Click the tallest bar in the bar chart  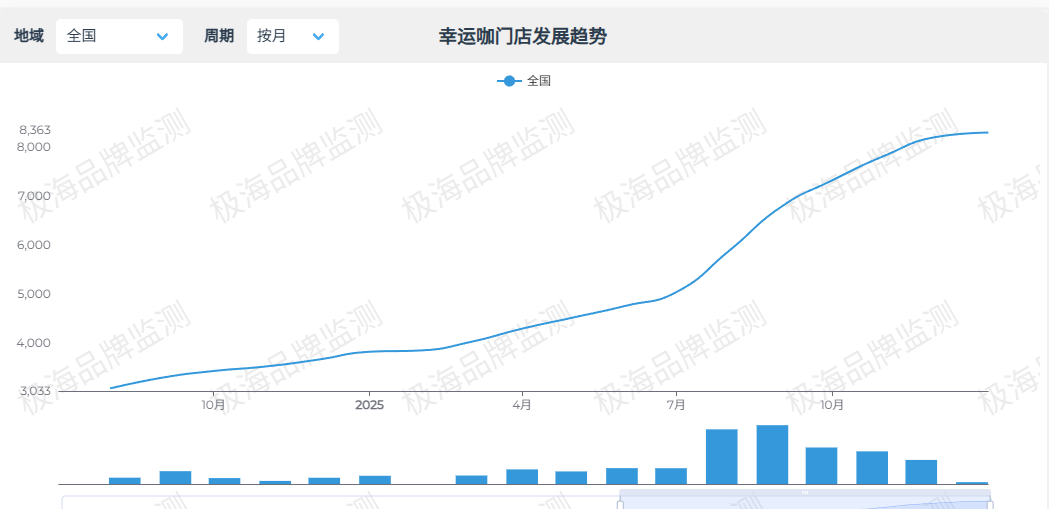(772, 455)
